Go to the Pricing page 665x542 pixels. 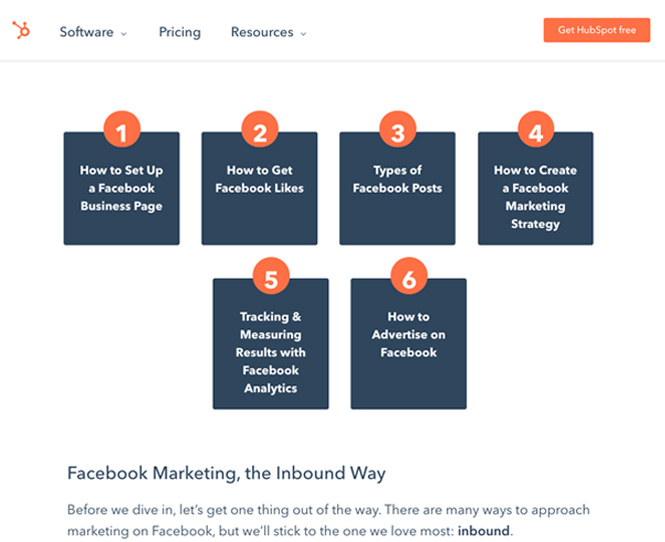tap(180, 32)
